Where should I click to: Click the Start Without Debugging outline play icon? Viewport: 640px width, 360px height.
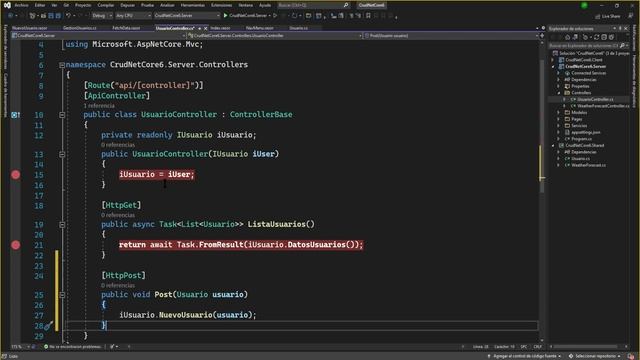[x=275, y=16]
